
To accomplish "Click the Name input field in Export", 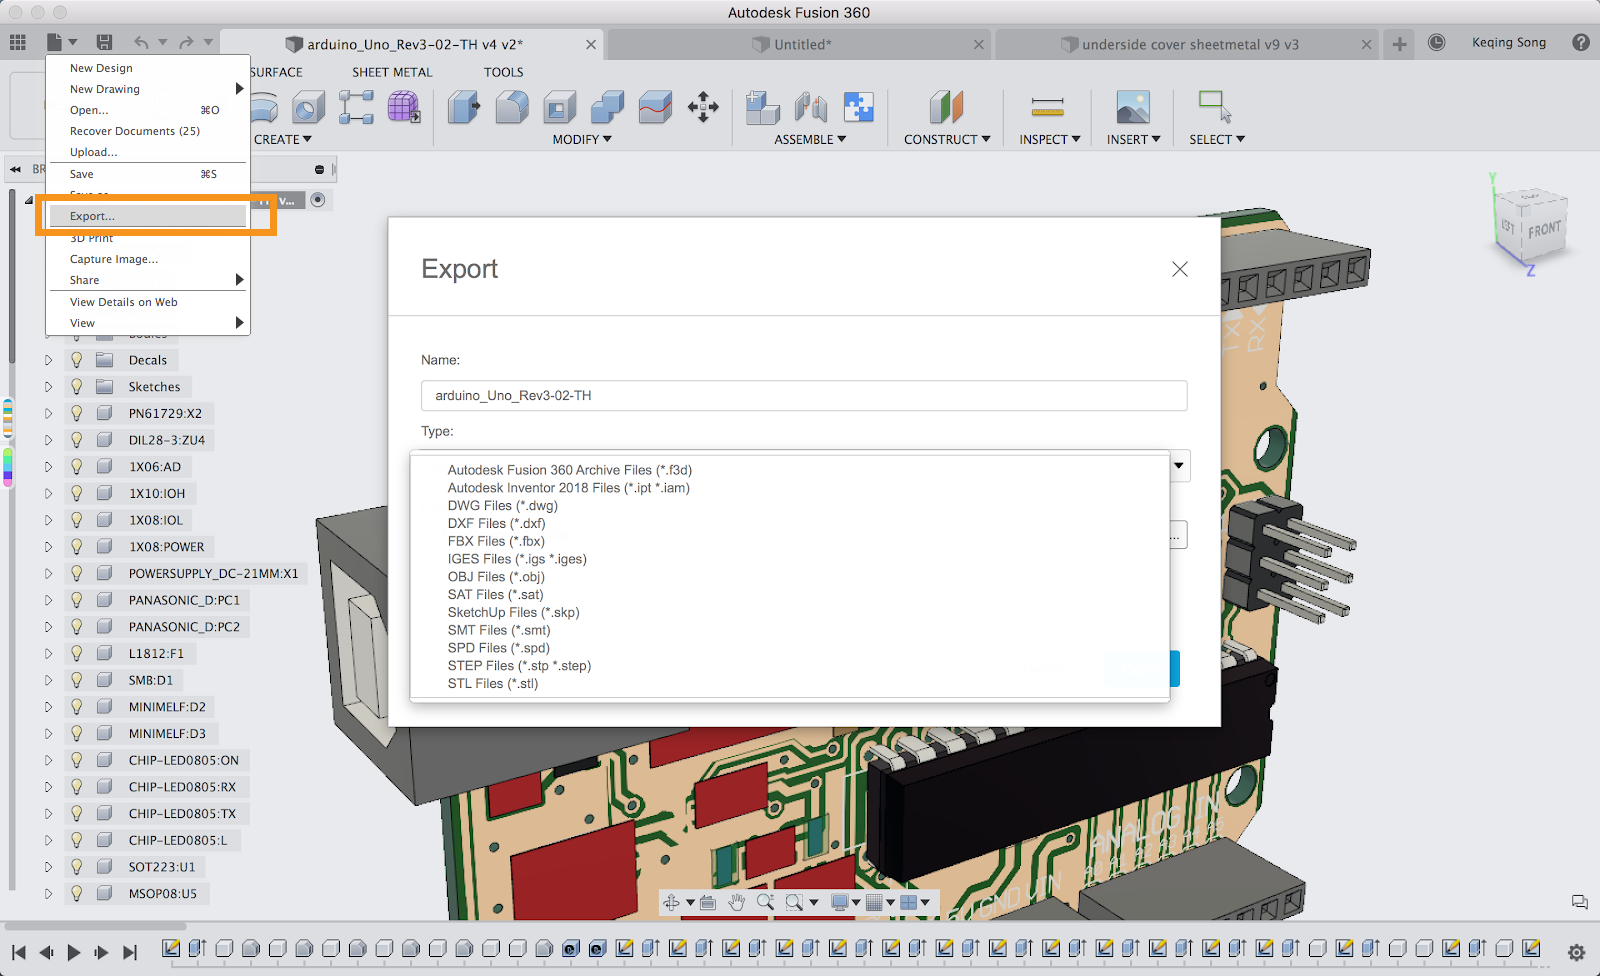I will [803, 396].
